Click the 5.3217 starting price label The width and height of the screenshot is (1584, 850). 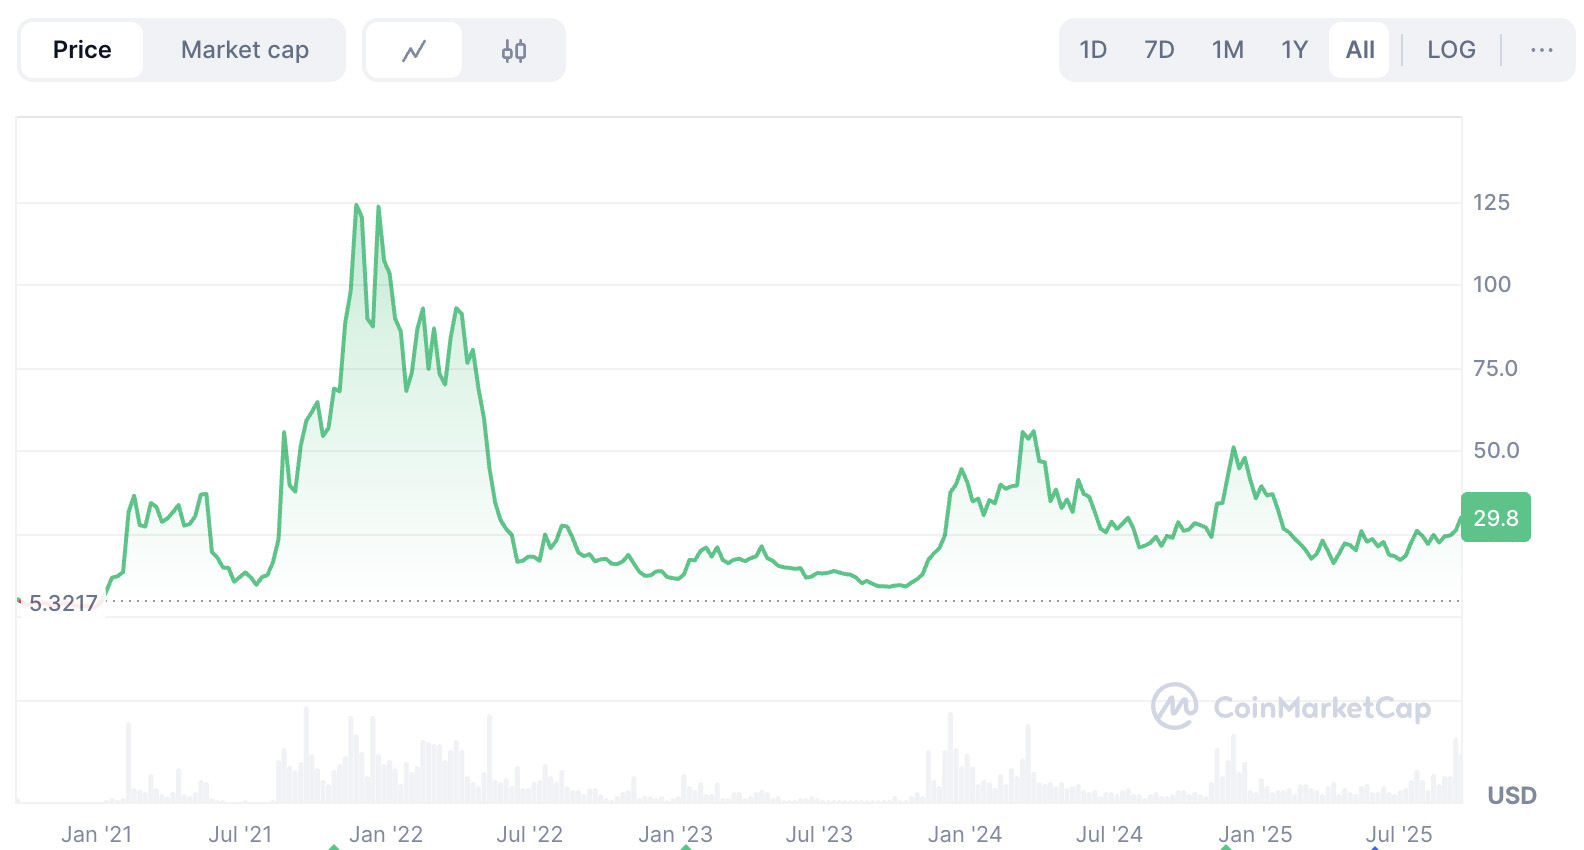coord(63,603)
